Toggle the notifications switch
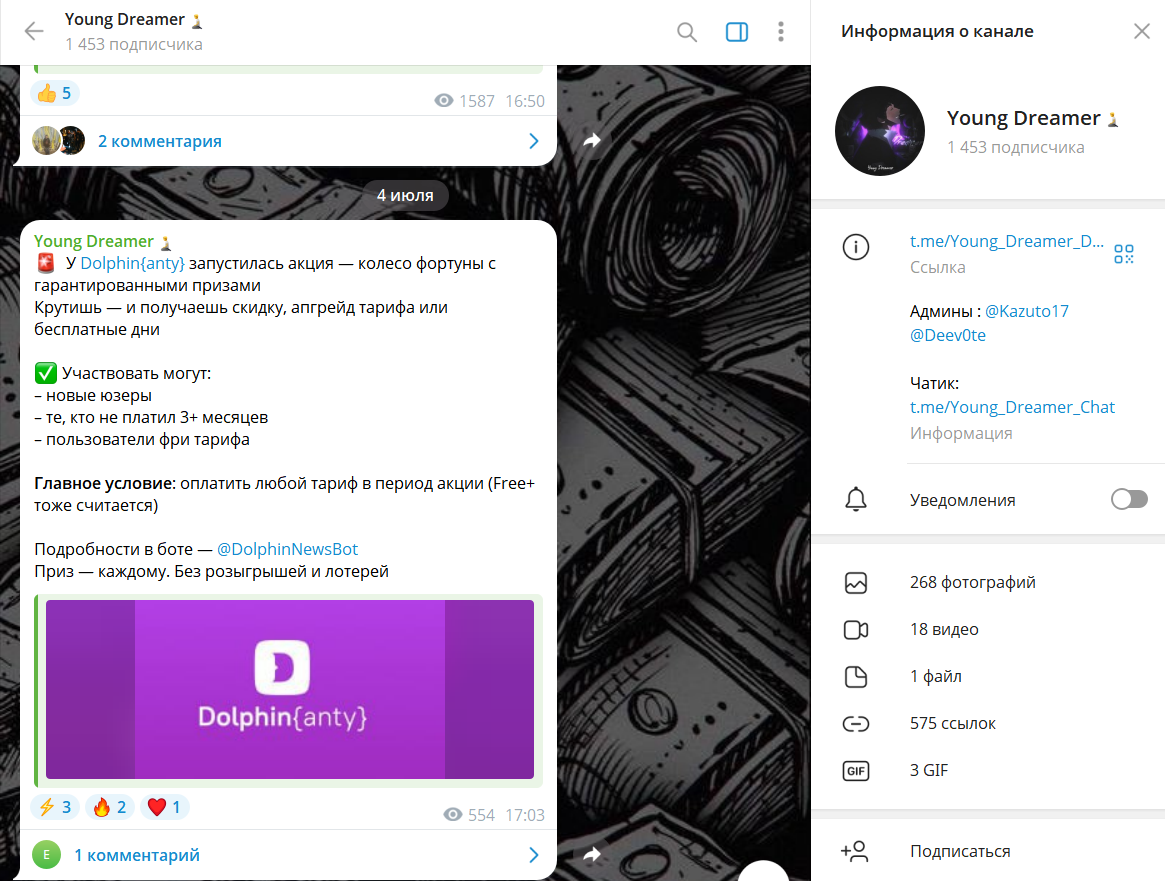 point(1129,499)
